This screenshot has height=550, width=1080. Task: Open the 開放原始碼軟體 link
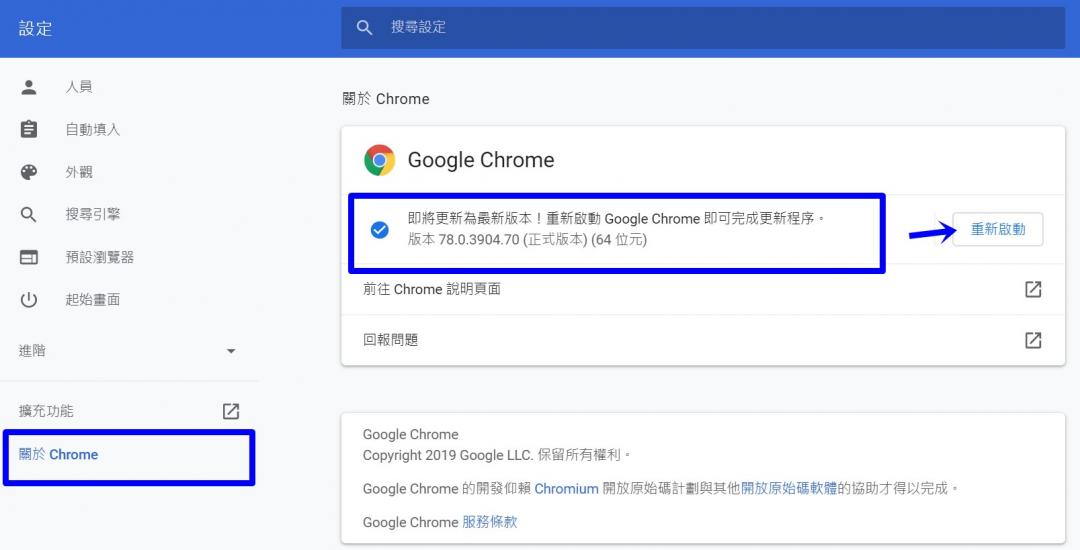coord(789,489)
